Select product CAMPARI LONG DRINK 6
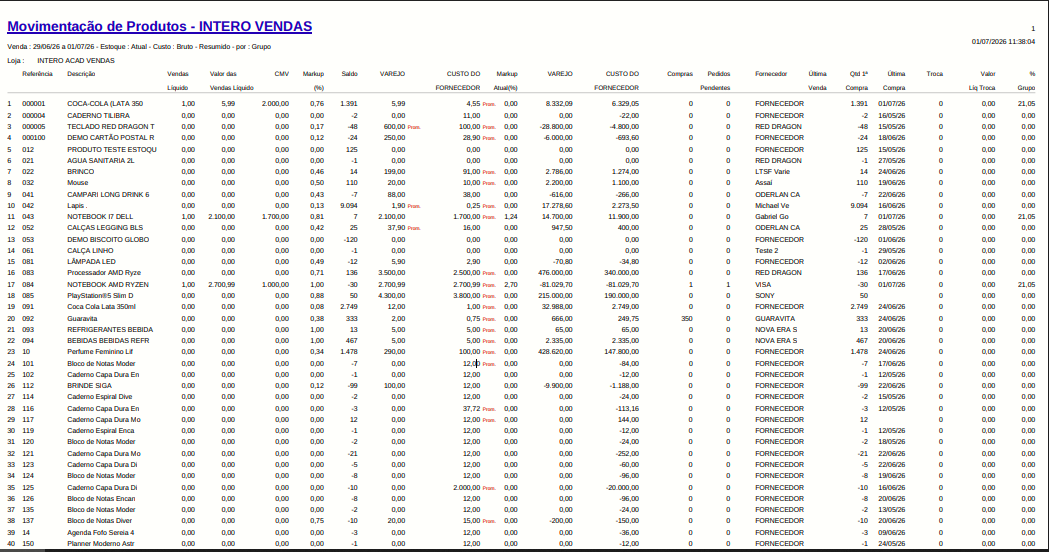 108,195
